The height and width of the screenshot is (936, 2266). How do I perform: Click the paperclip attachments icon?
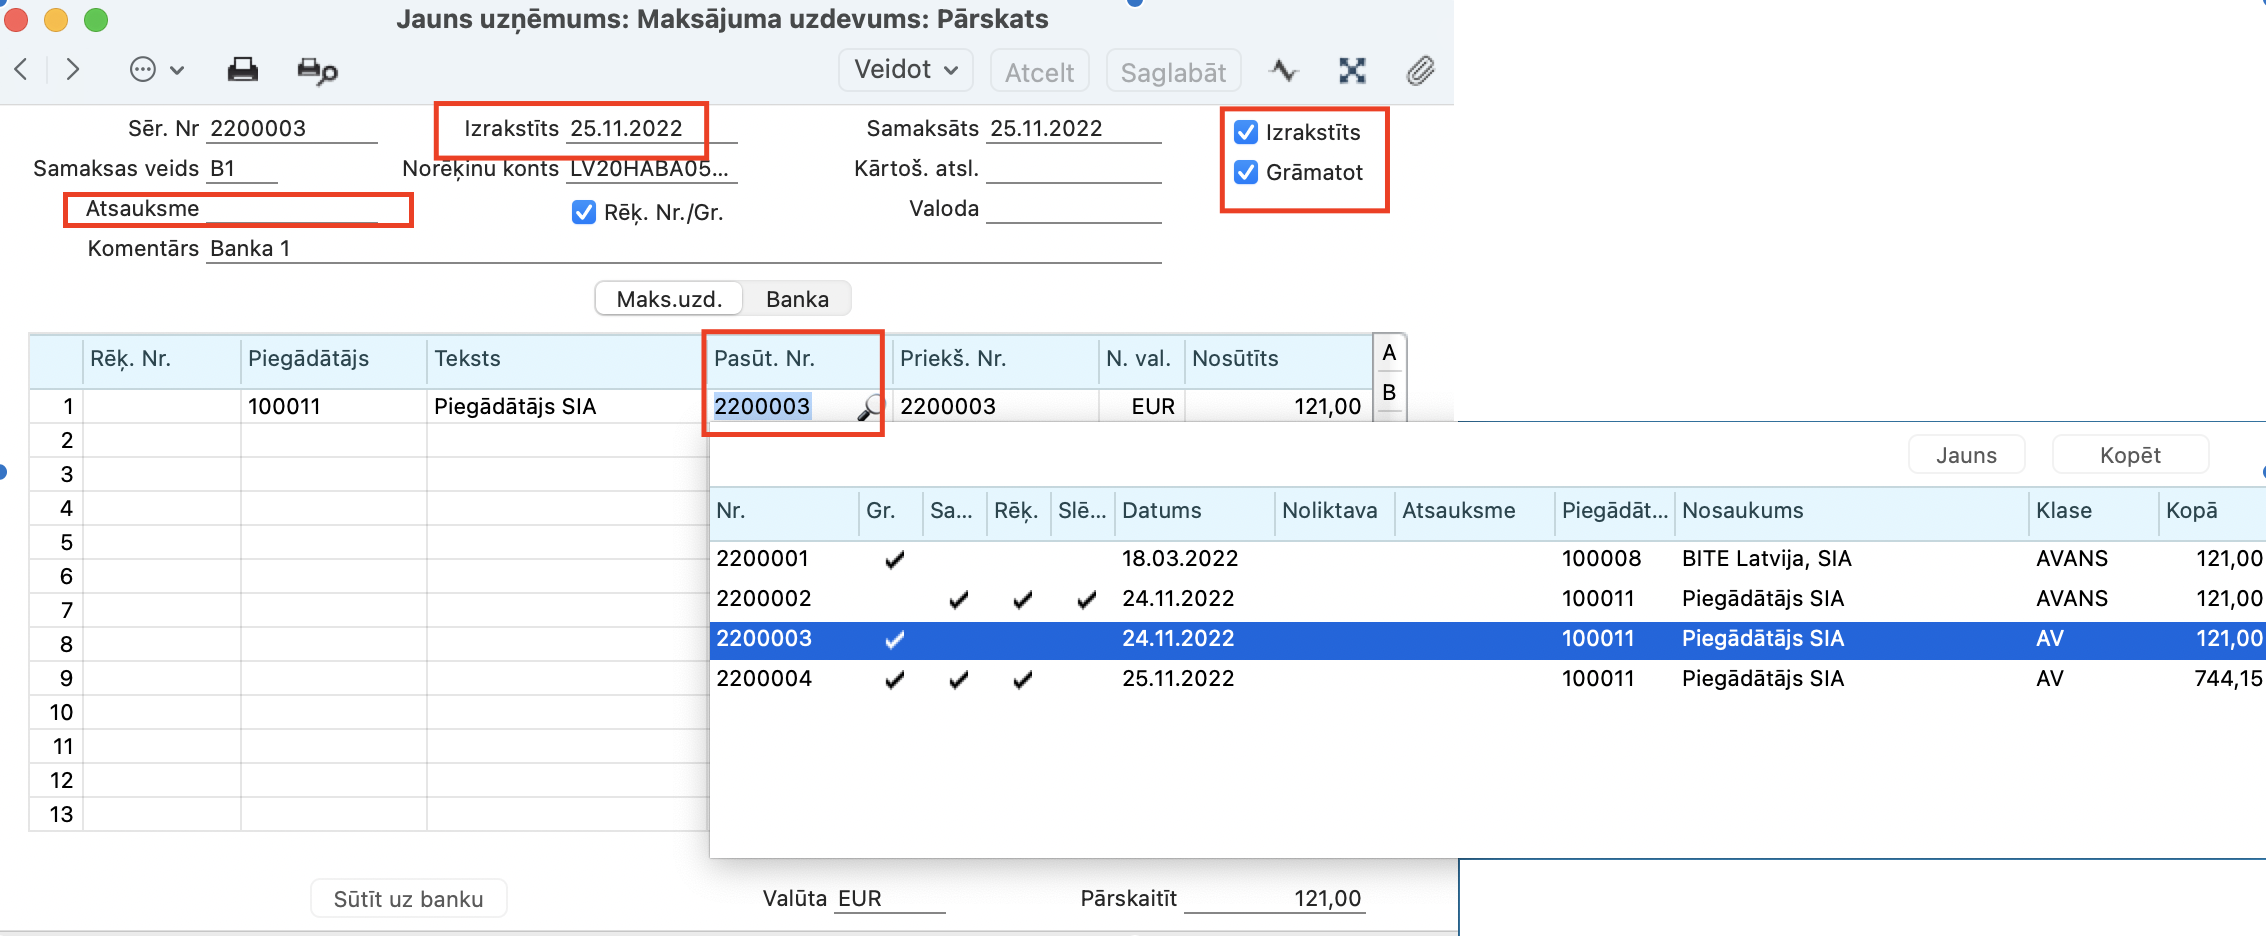1420,71
